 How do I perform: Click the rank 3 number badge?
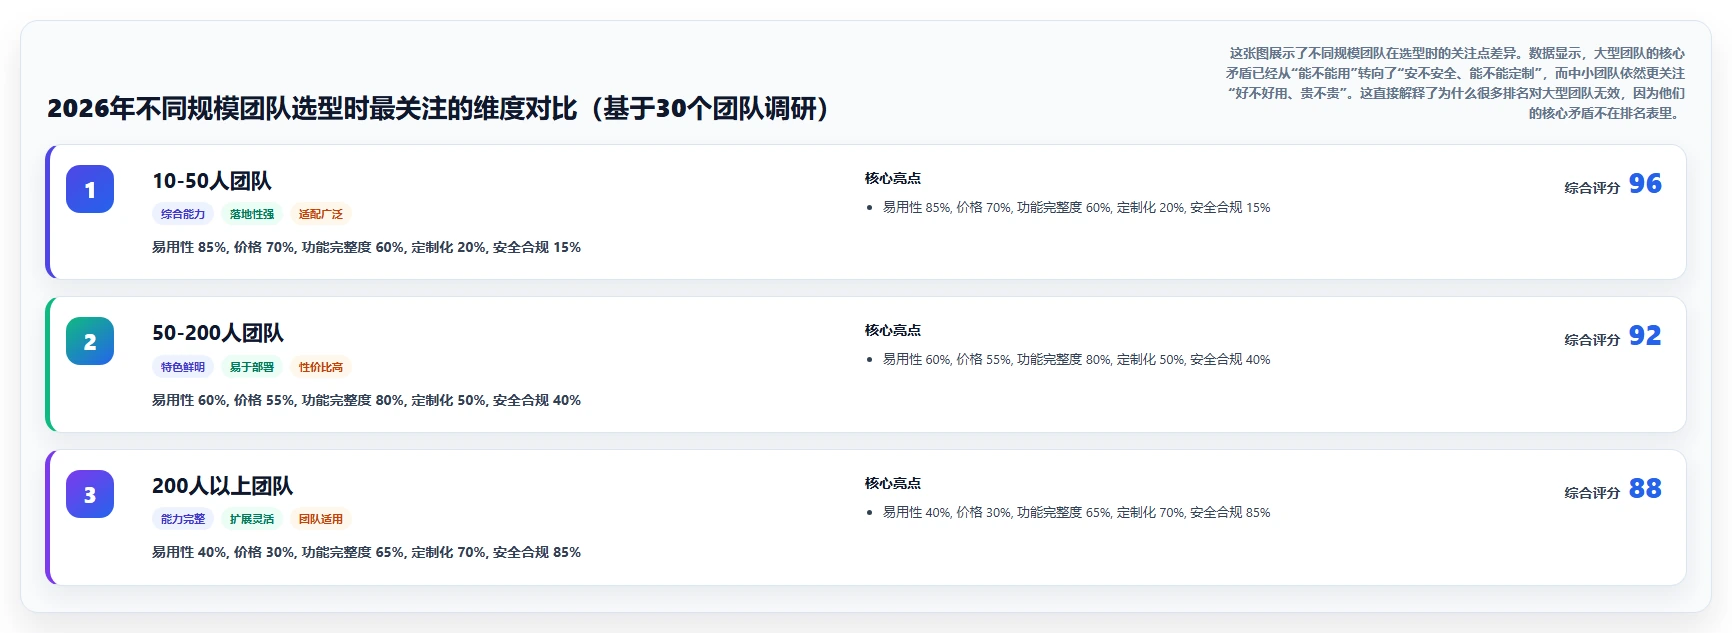pos(90,494)
